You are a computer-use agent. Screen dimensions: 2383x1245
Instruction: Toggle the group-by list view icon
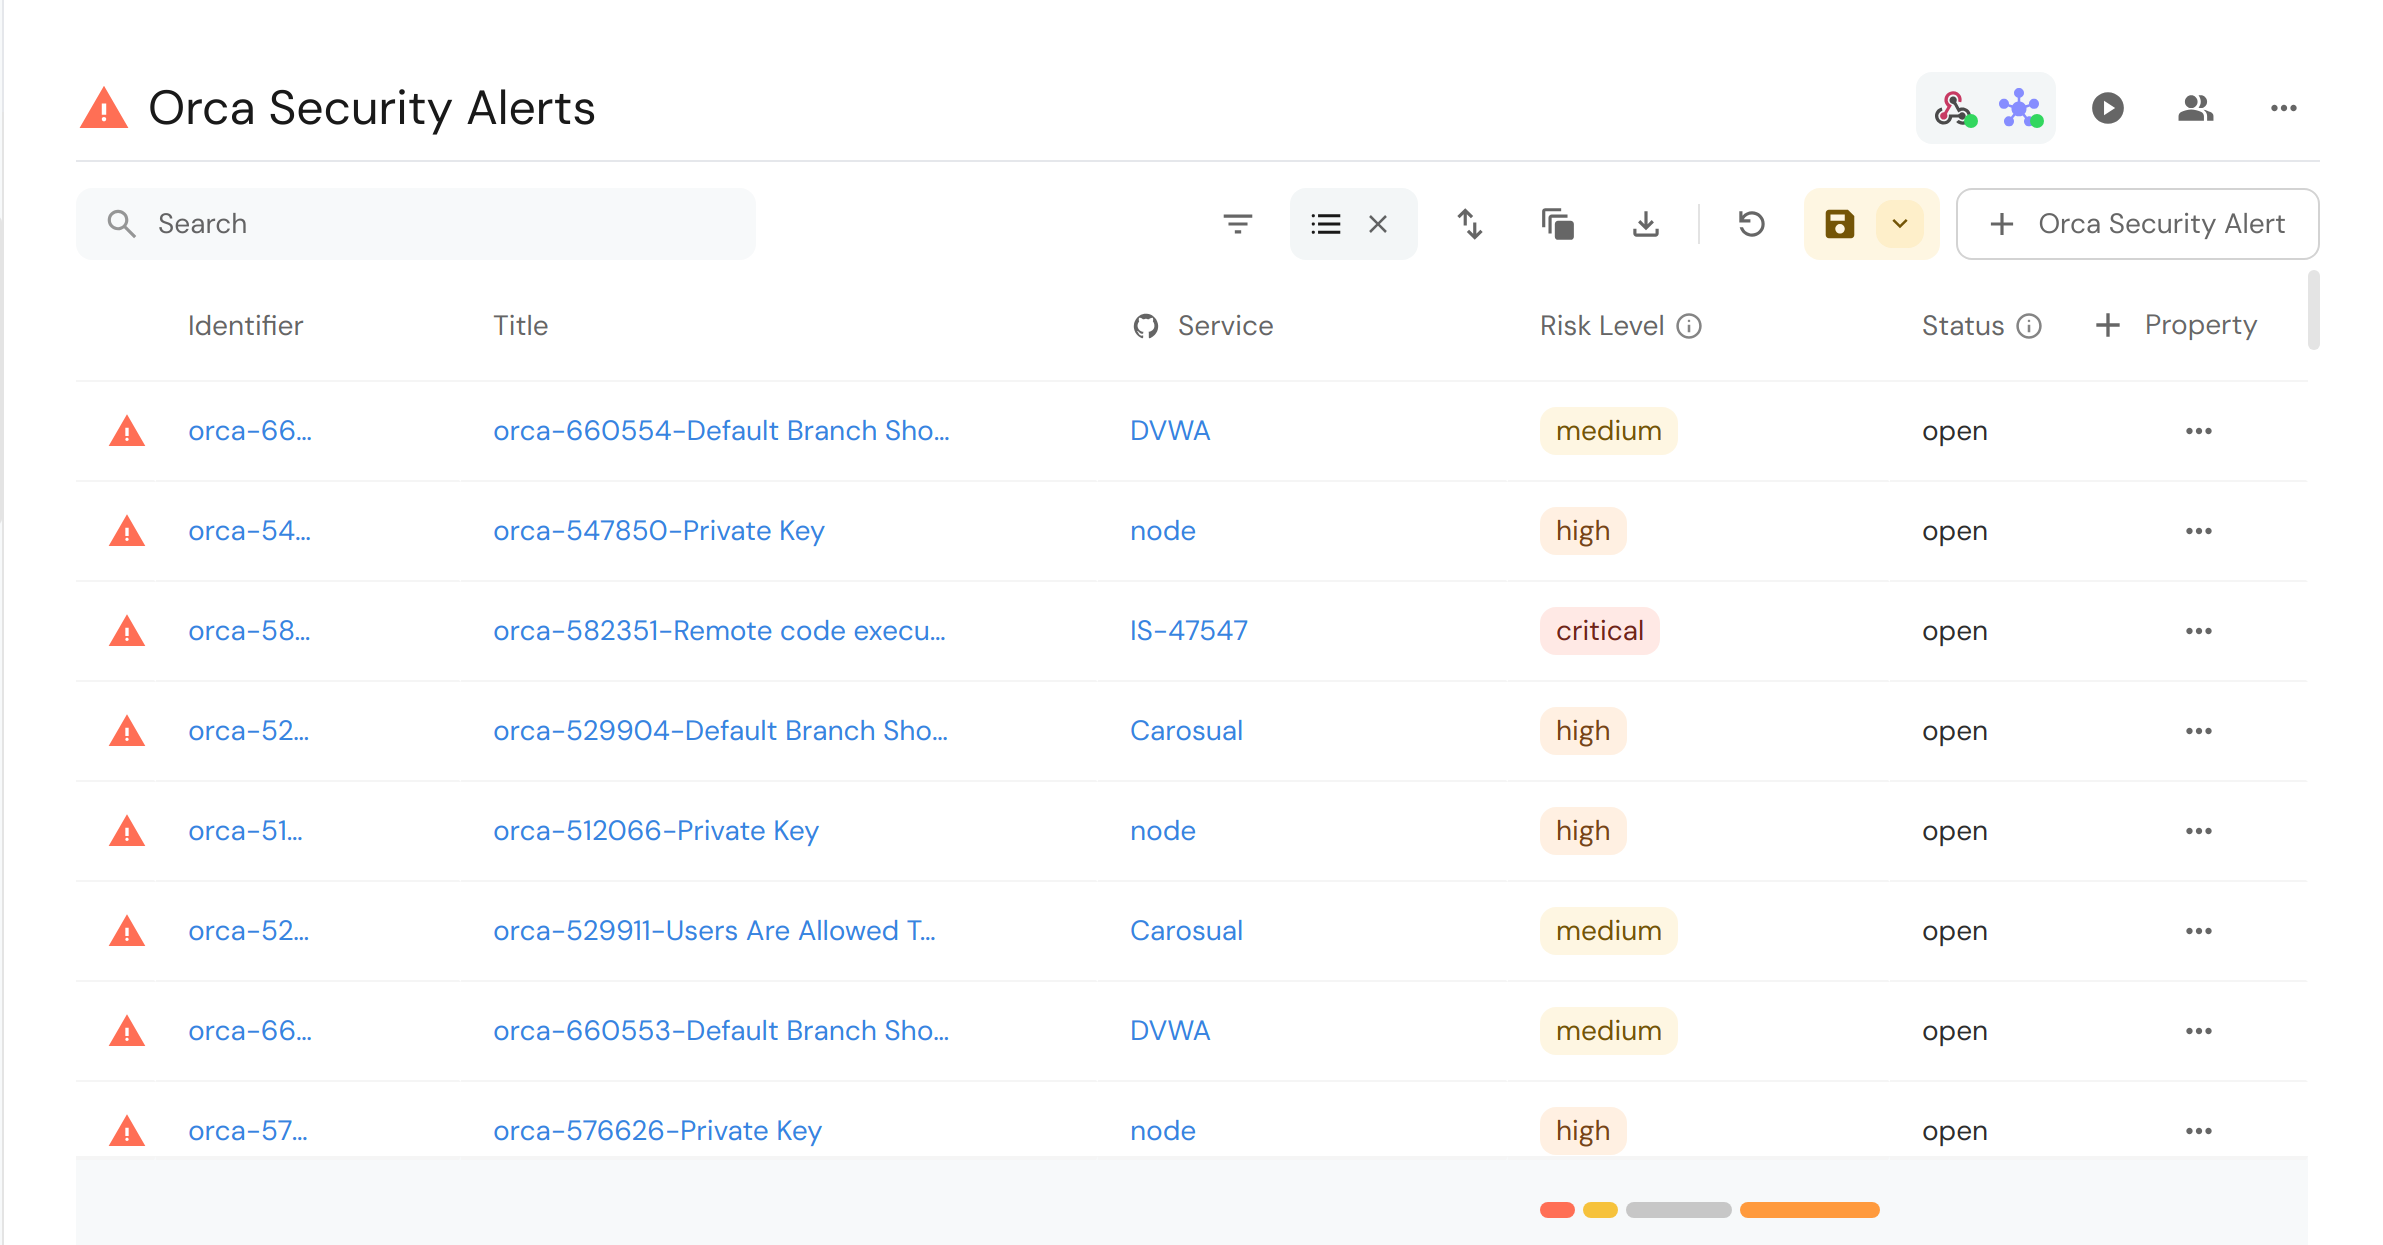tap(1326, 224)
